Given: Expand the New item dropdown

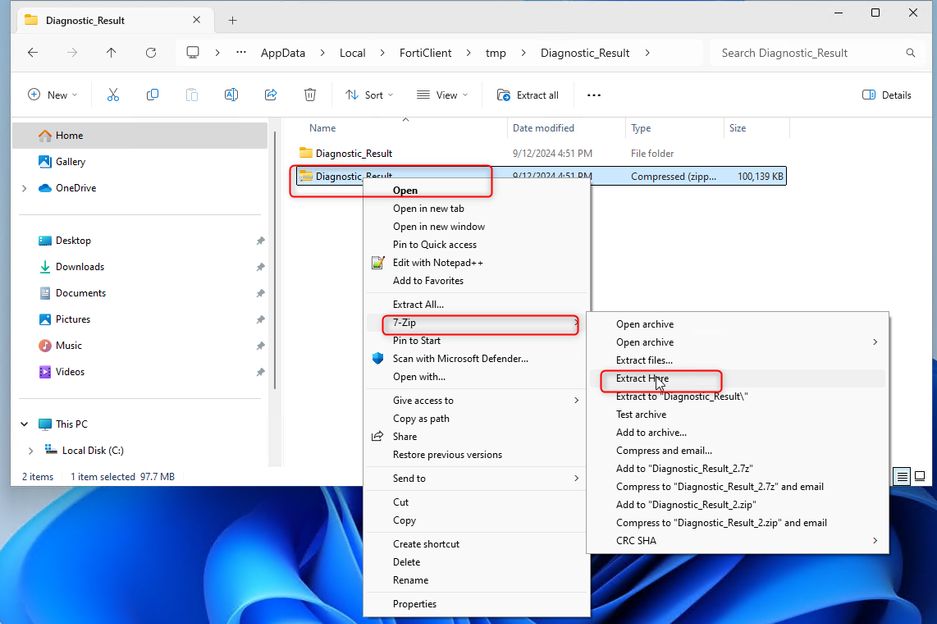Looking at the screenshot, I should click(54, 95).
